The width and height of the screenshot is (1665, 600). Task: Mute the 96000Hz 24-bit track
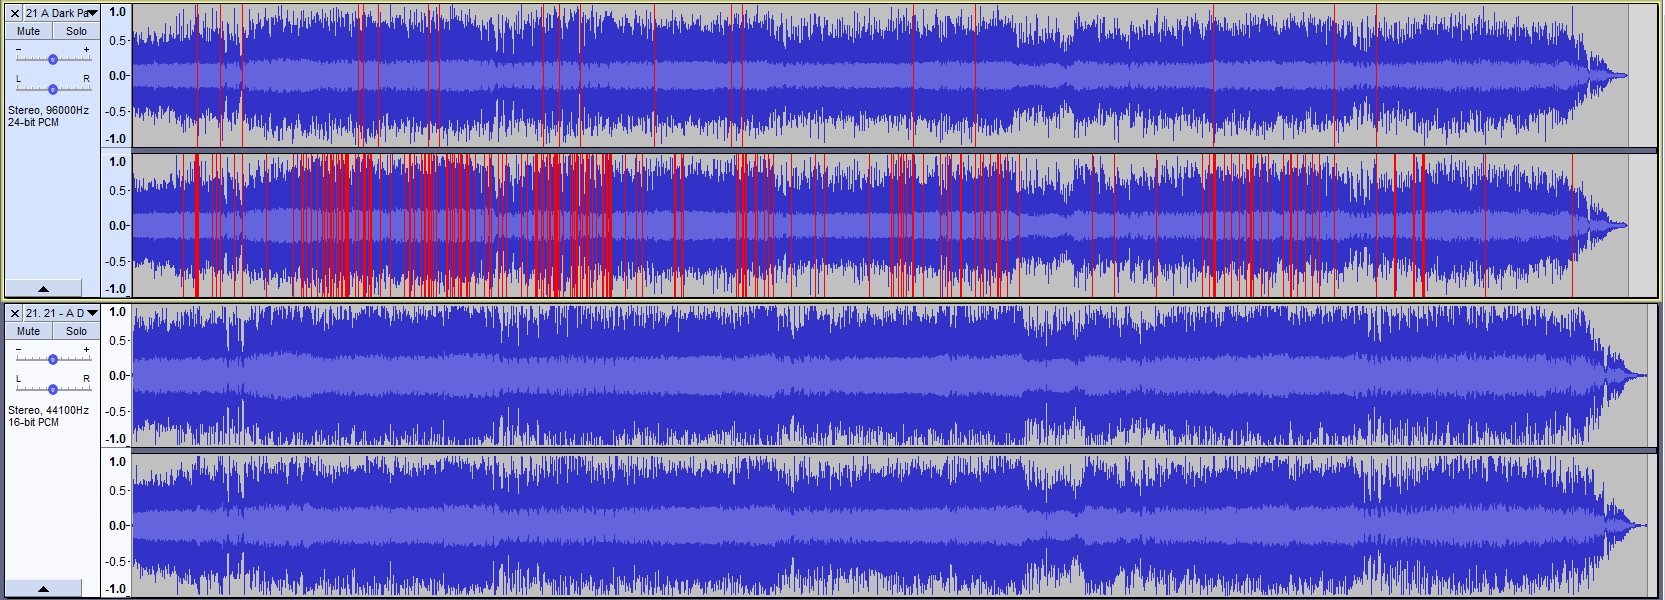point(29,31)
